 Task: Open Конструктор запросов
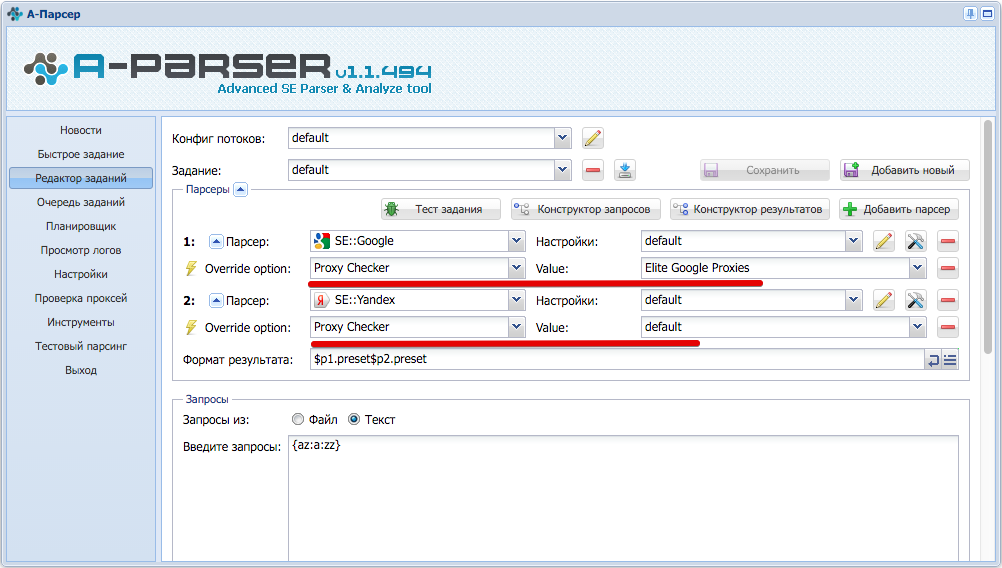[585, 209]
